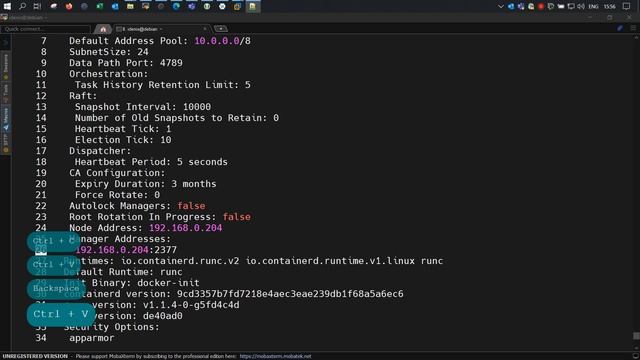Open the Sftp sidebar tab
Viewport: 640px width, 360px height.
(x=6, y=143)
